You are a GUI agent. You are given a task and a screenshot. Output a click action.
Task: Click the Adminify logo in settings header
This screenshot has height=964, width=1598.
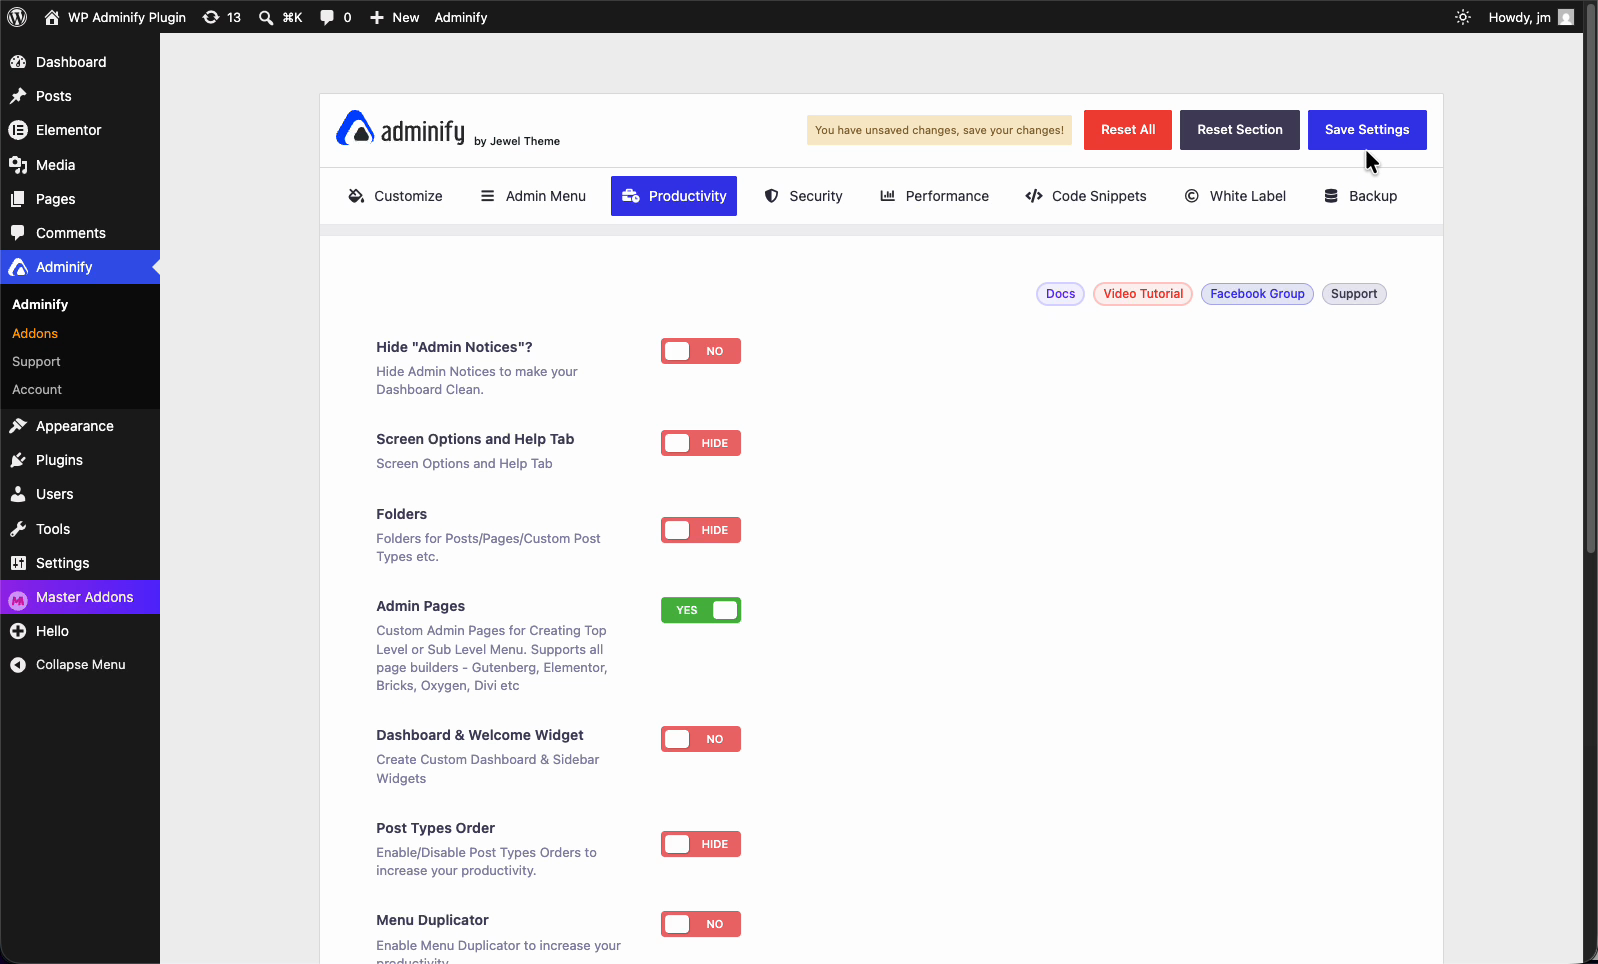(x=400, y=129)
